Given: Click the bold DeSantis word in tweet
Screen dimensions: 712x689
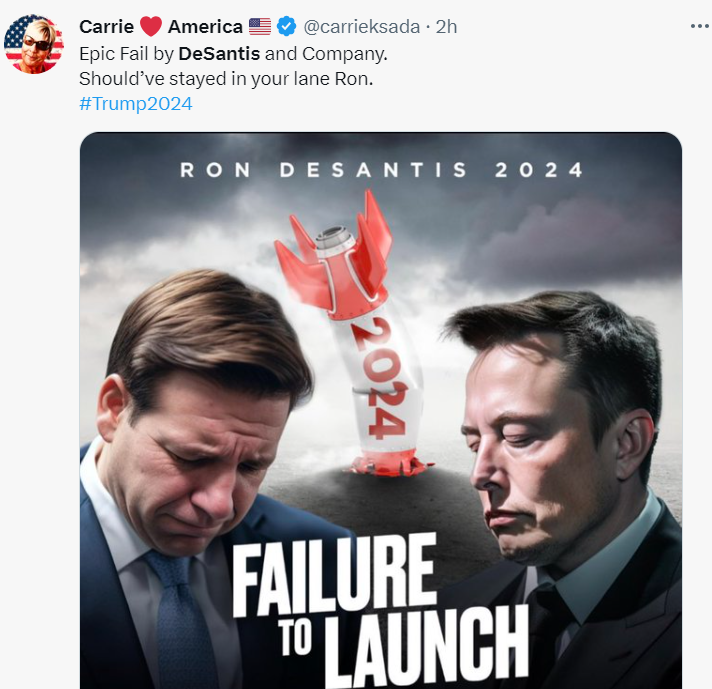Looking at the screenshot, I should coord(219,54).
